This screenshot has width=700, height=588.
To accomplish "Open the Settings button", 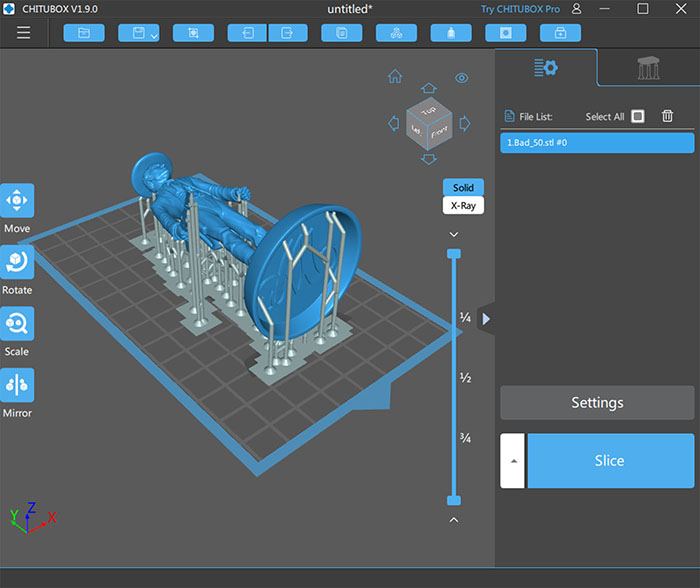I will coord(597,403).
